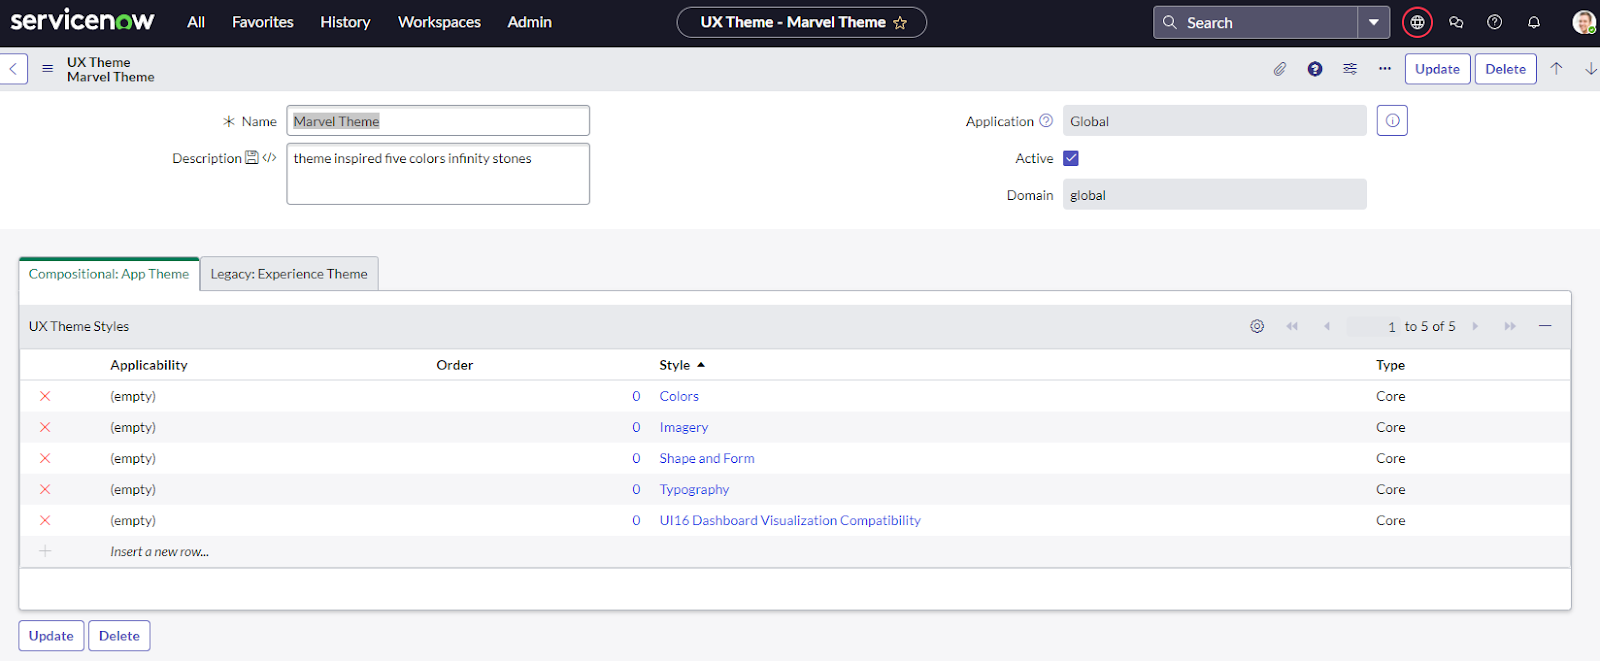Screen dimensions: 1600x661
Task: Toggle the Active checkbox
Action: click(1071, 158)
